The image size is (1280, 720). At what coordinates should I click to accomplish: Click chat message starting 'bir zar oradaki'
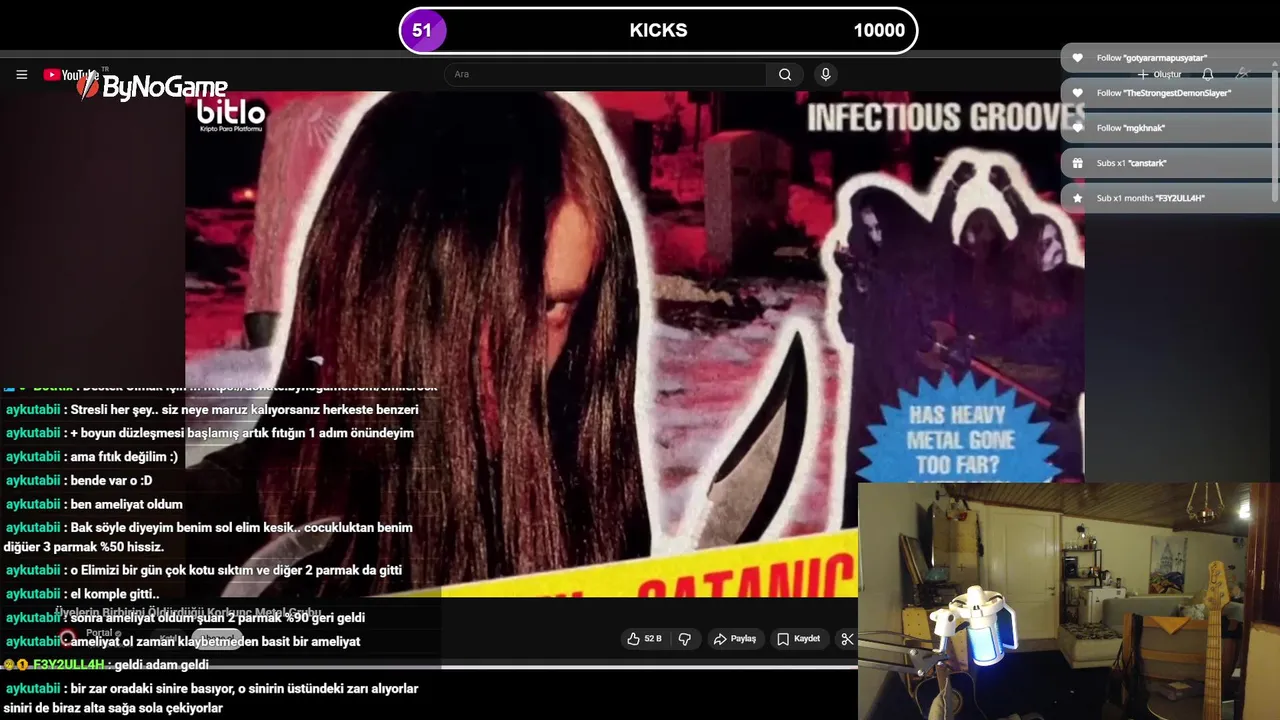point(212,698)
